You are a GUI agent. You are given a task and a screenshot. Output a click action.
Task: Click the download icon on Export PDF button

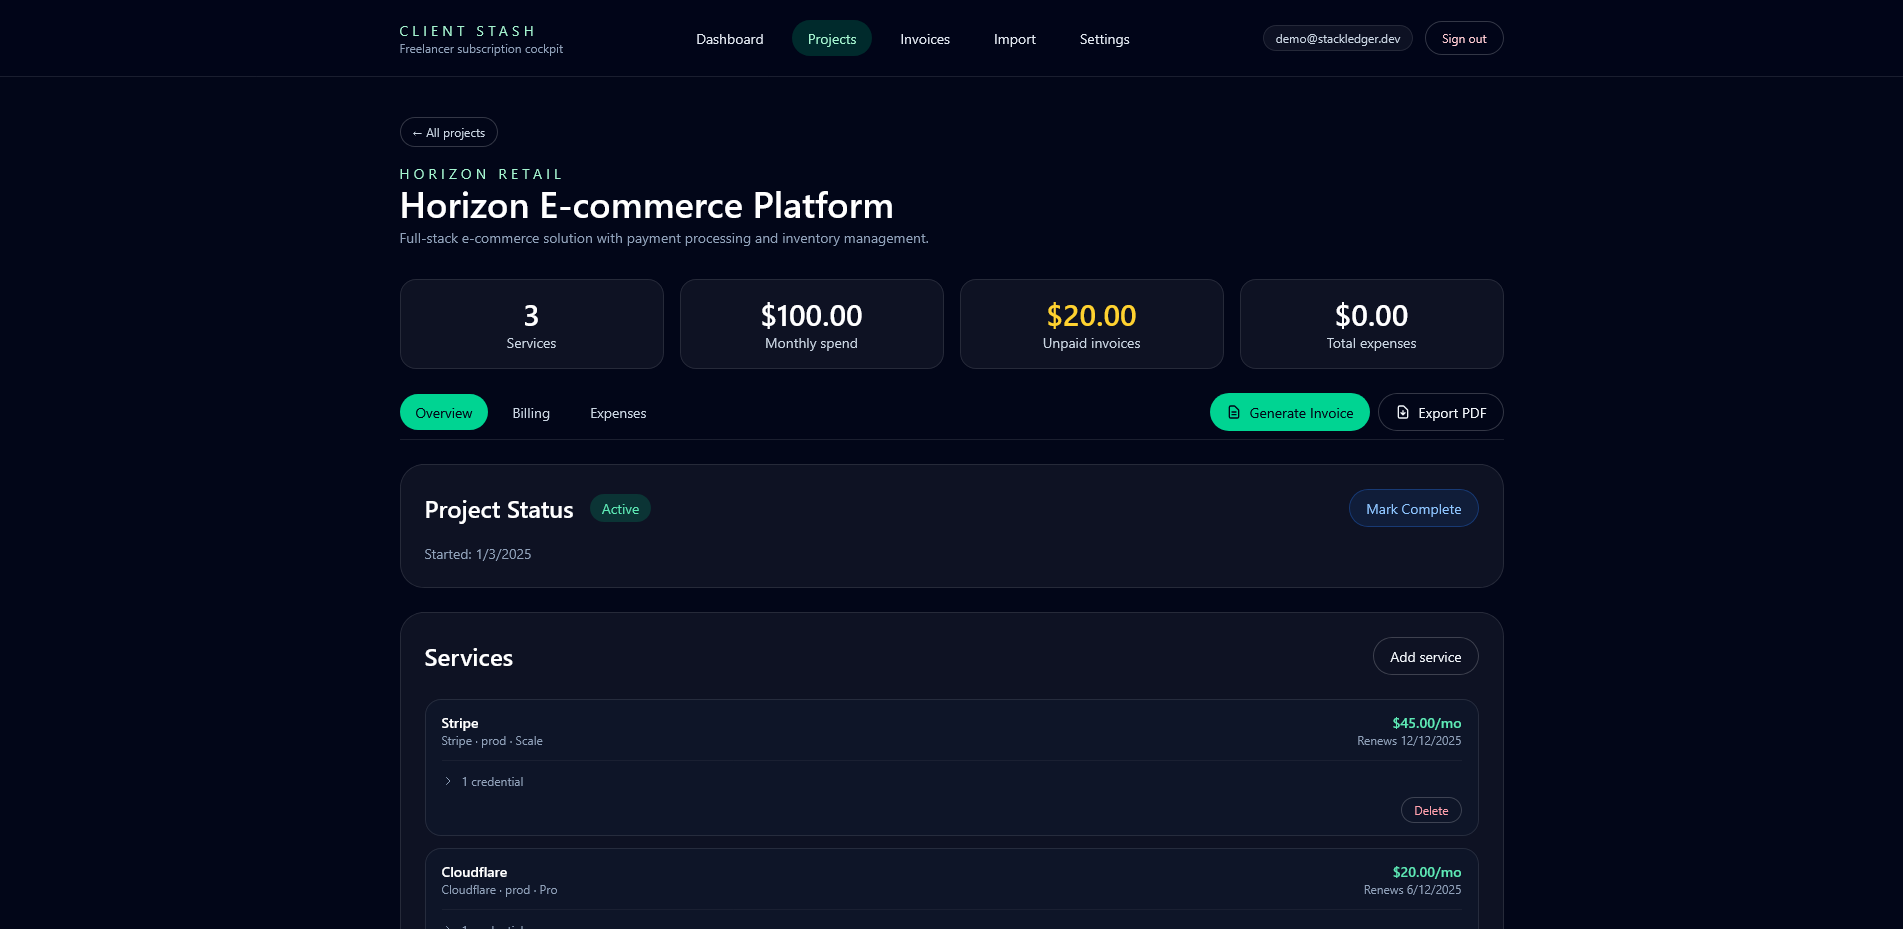click(x=1403, y=412)
